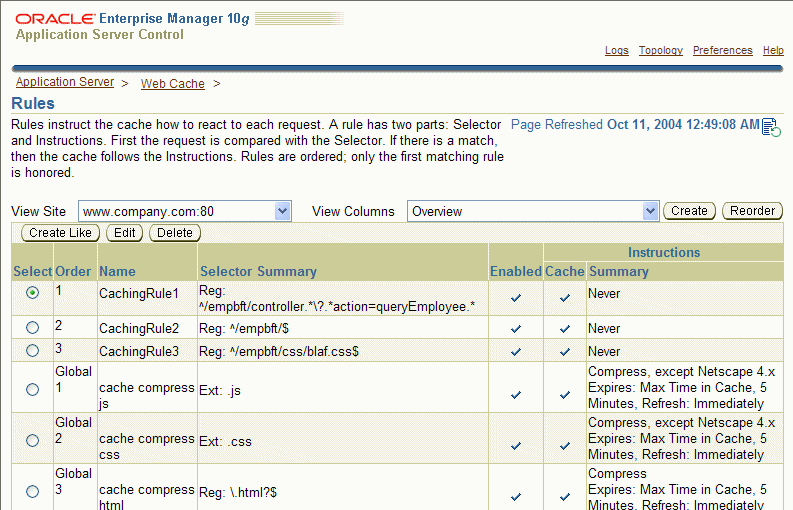The height and width of the screenshot is (510, 793).
Task: Click the Cache checkmark for cache compress css
Action: click(x=564, y=446)
